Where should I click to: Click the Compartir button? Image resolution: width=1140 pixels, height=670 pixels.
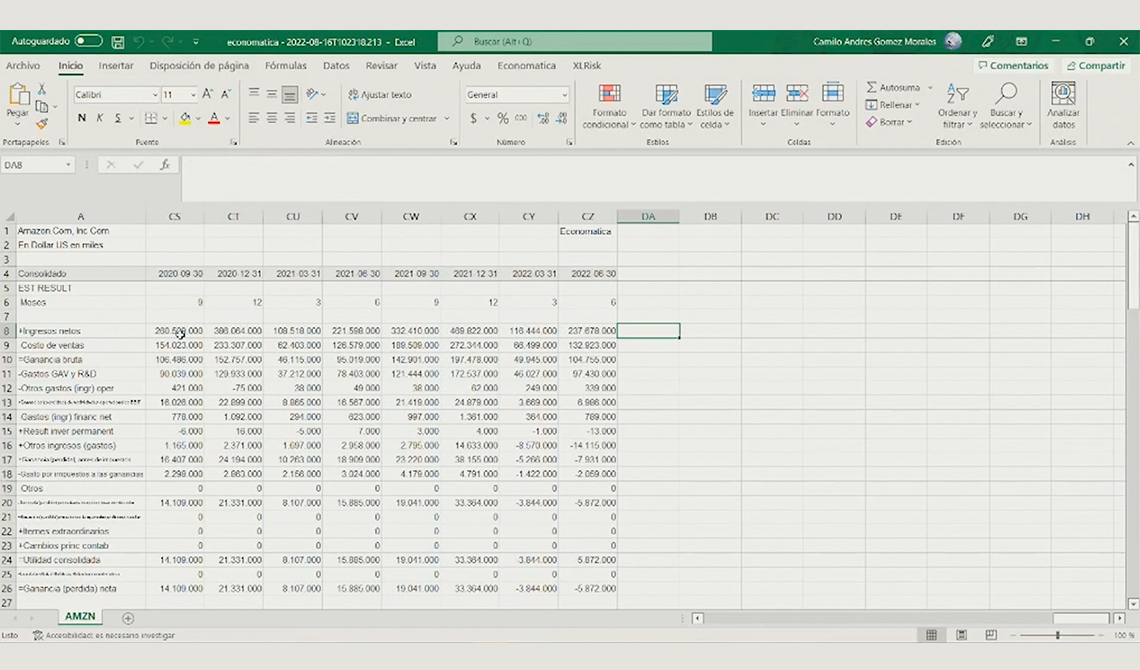(1096, 65)
